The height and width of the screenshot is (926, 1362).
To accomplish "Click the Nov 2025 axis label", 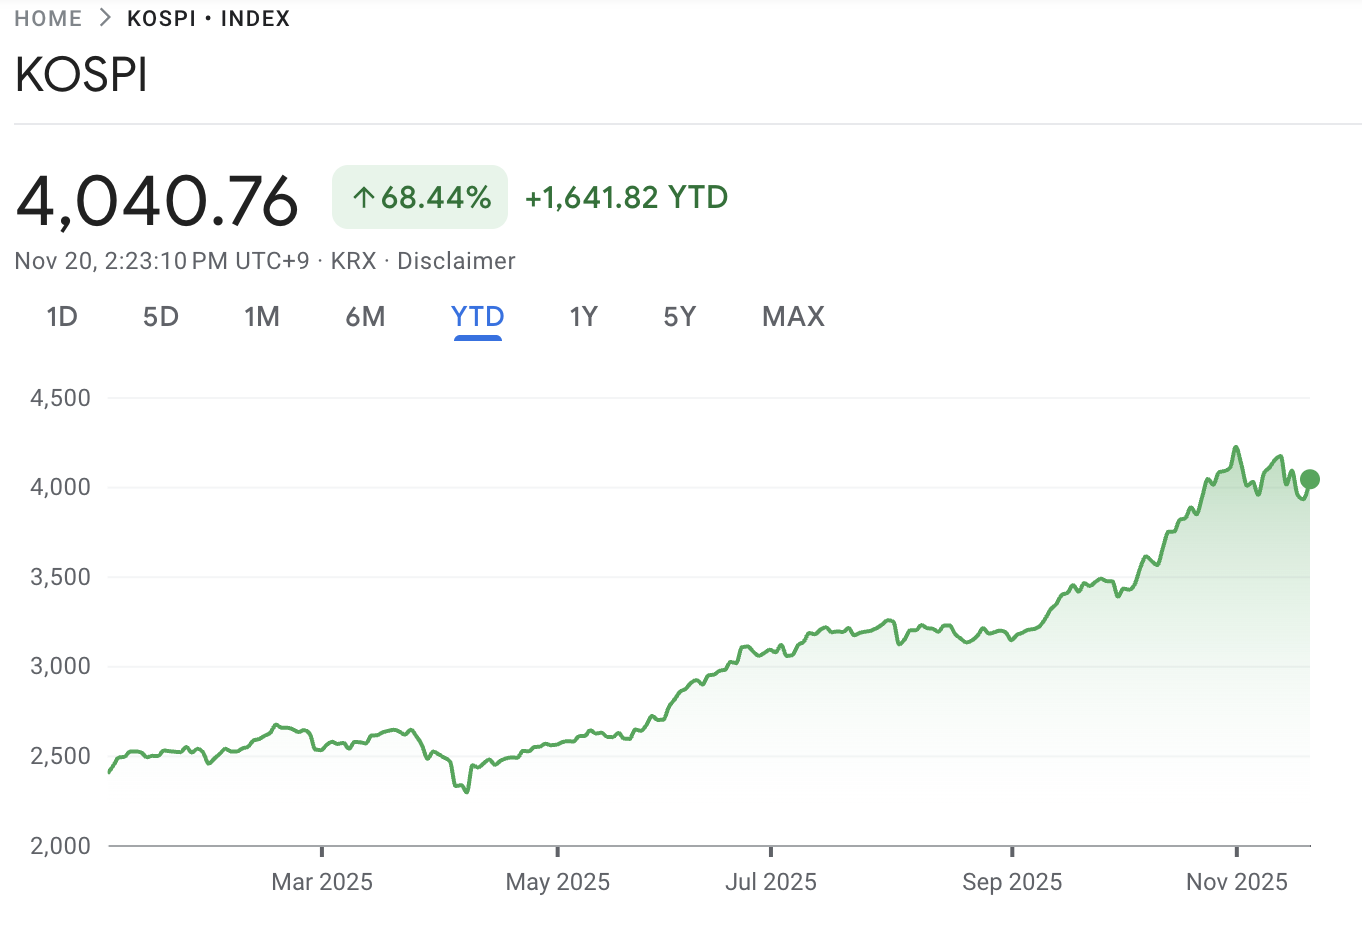I will [x=1237, y=881].
